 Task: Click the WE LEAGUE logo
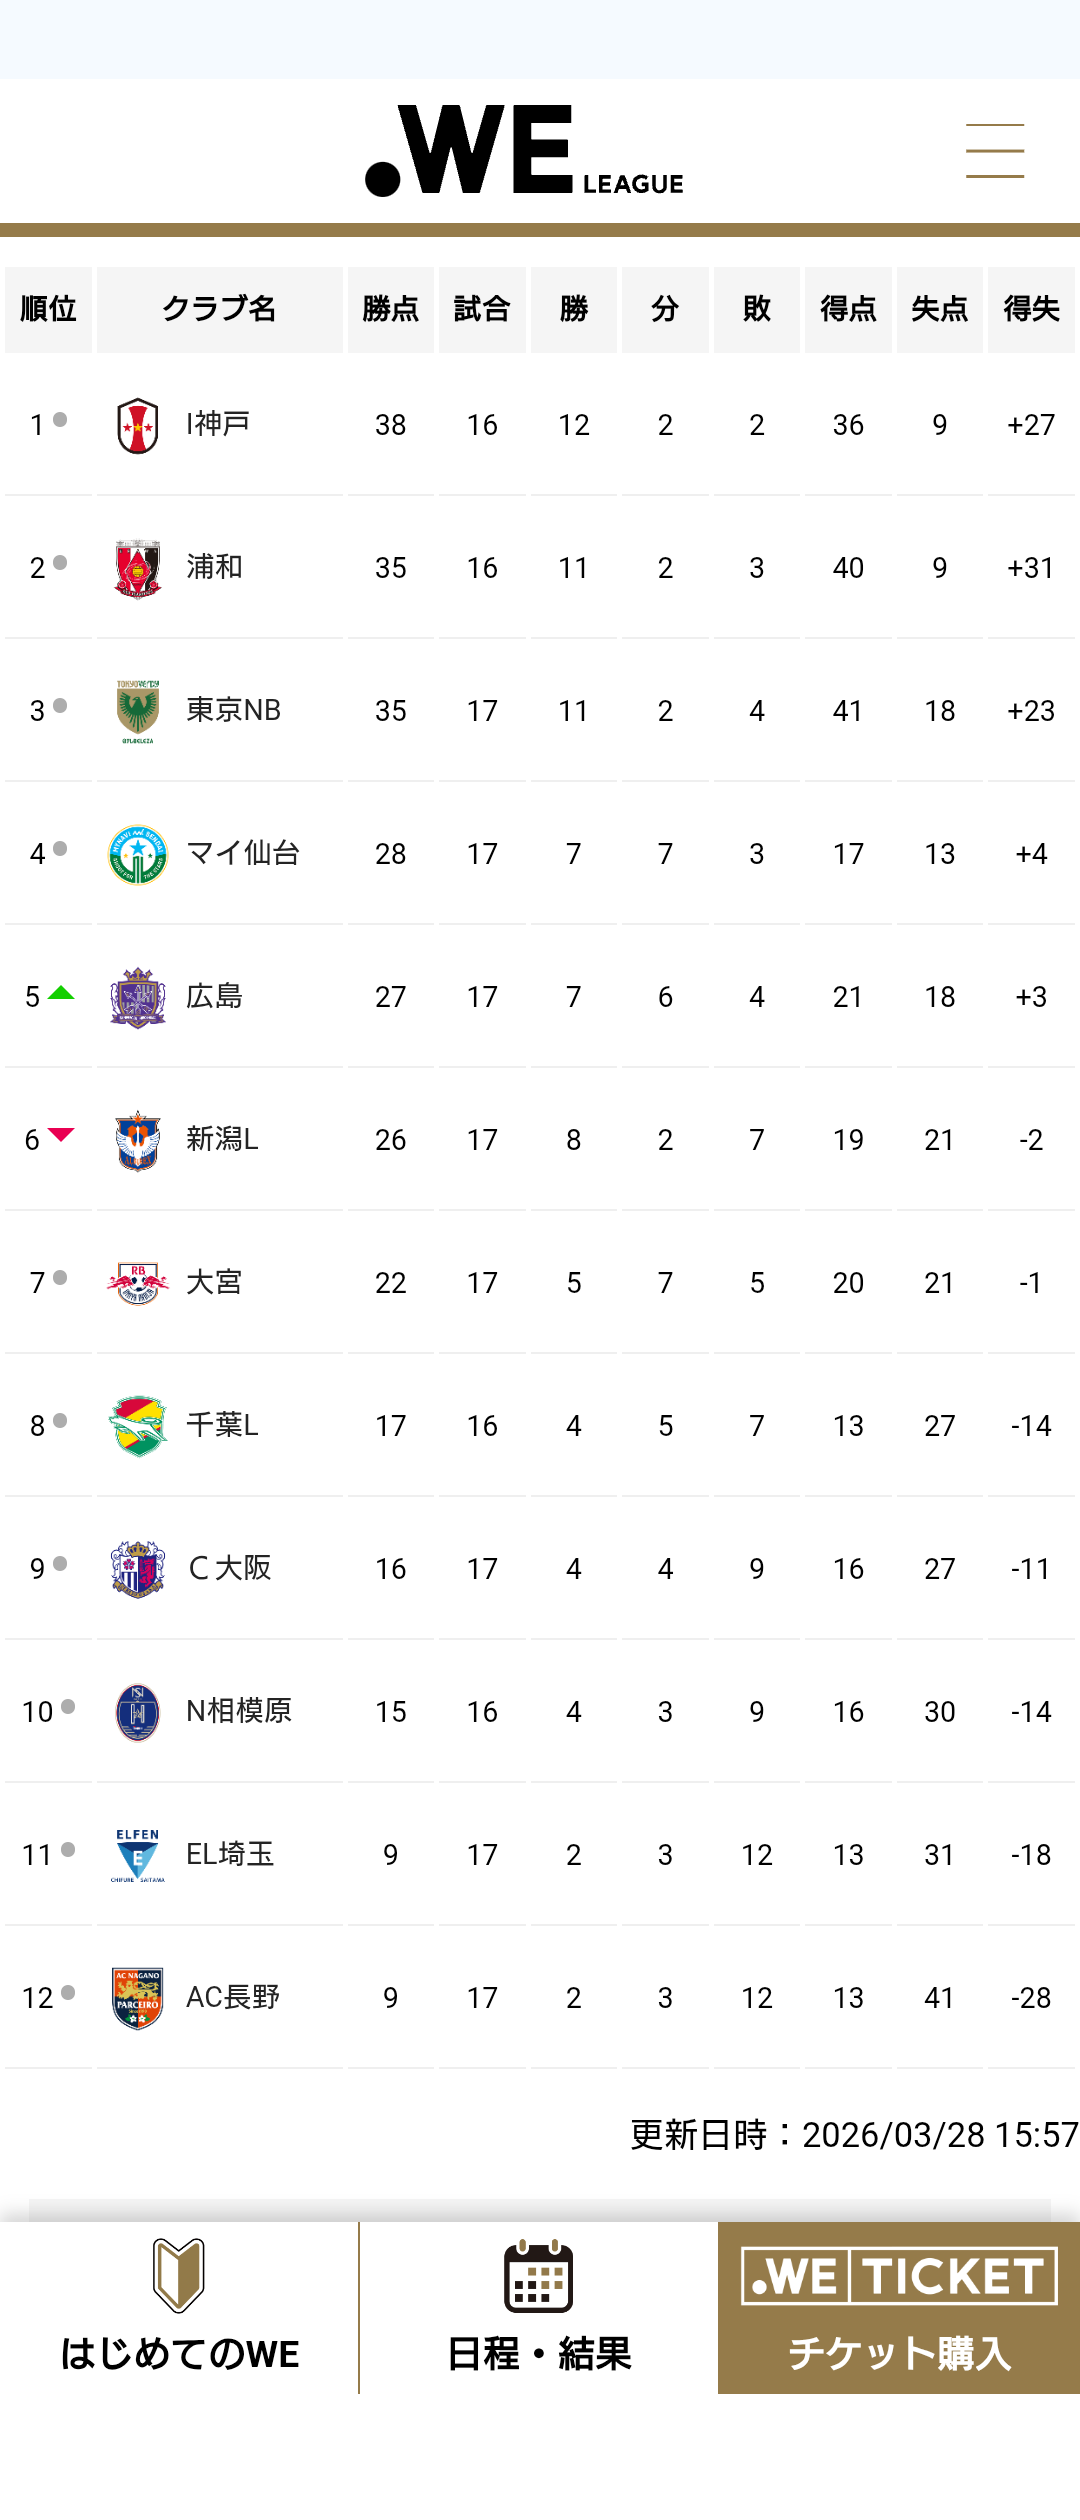(524, 151)
